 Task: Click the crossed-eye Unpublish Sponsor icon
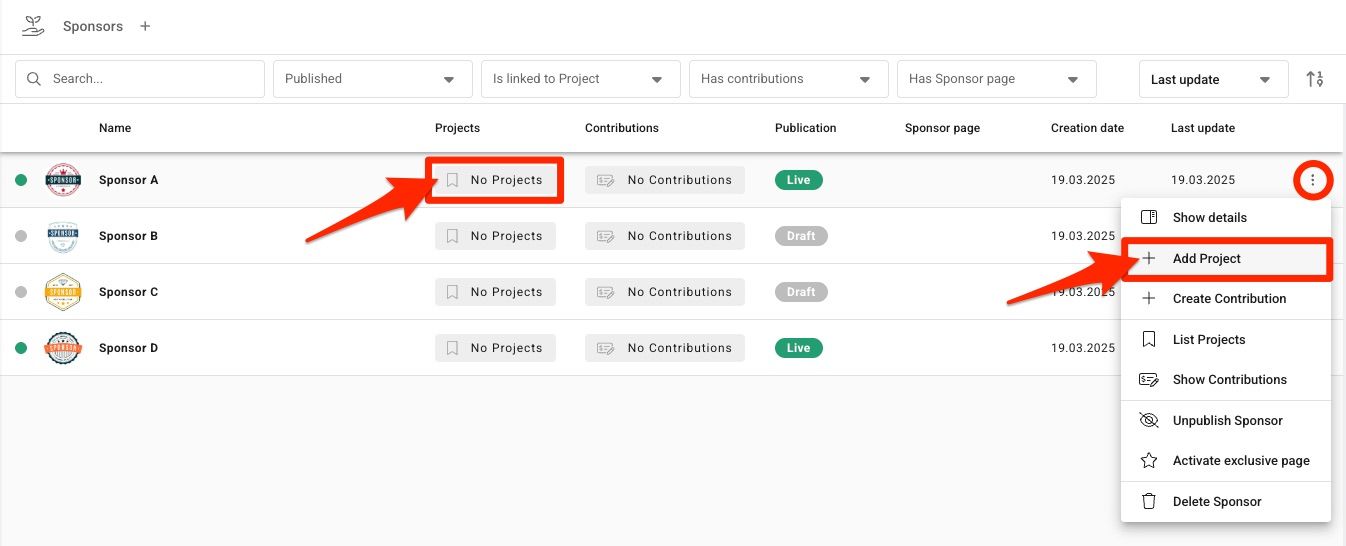(x=1149, y=420)
